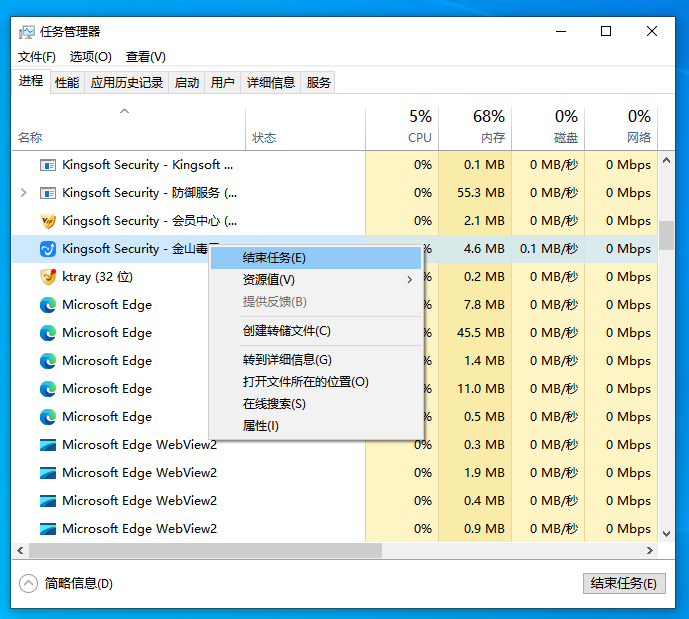Screen dimensions: 689x619
Task: Click the Task Manager title bar icon
Action: [x=26, y=32]
